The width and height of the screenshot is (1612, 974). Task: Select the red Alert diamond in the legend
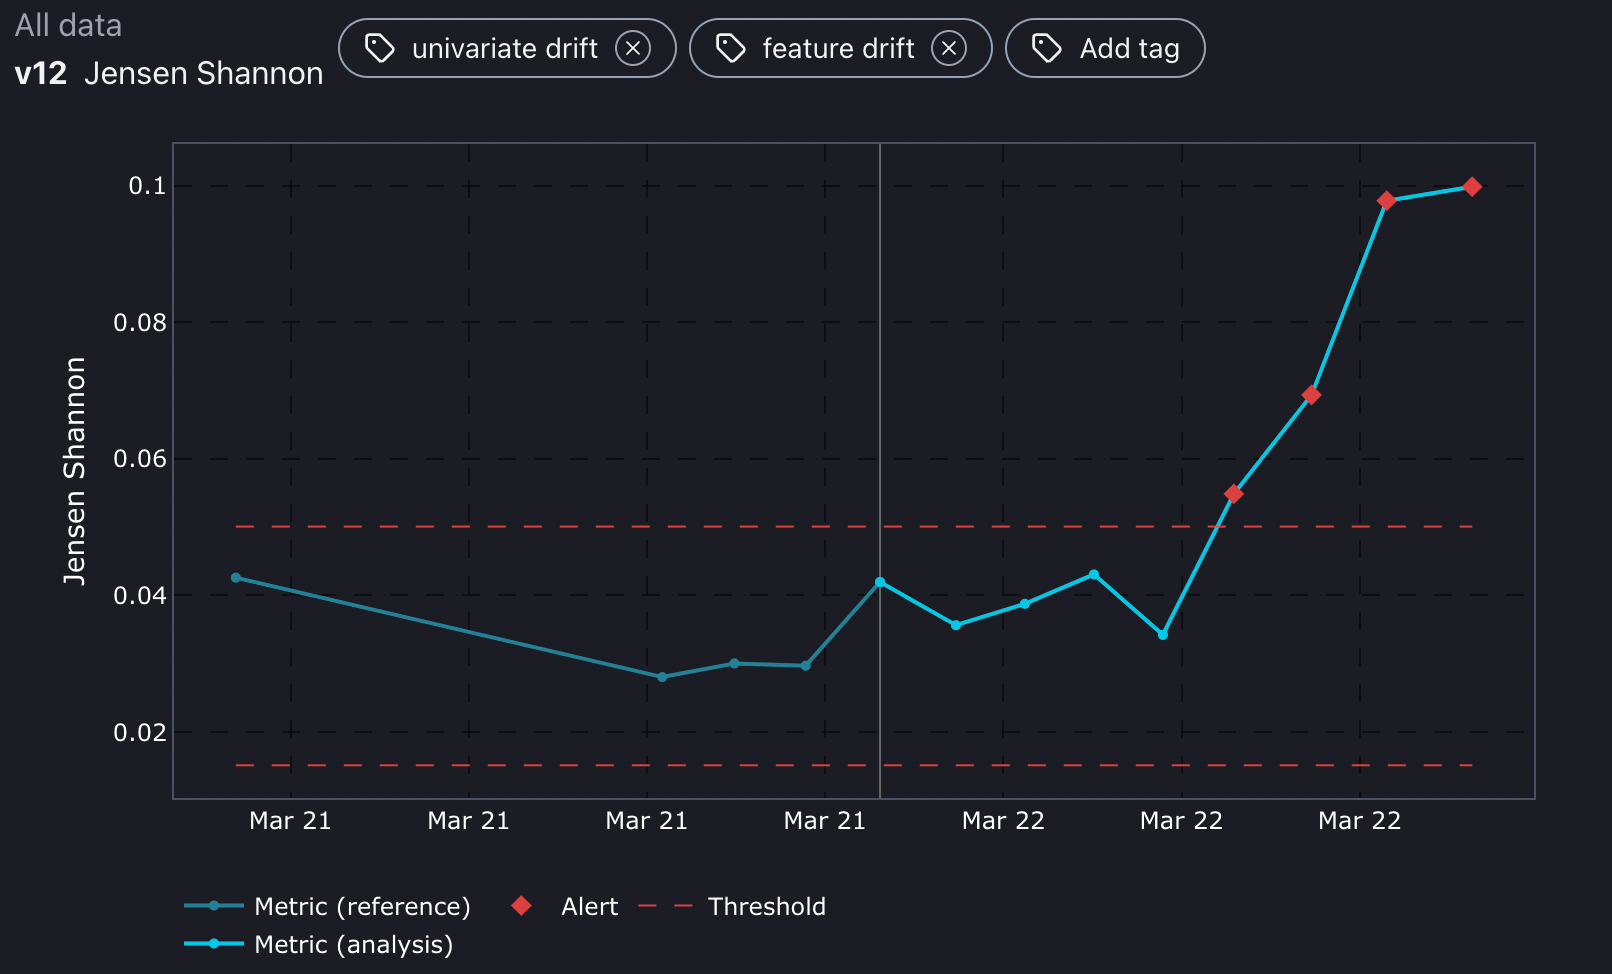[x=521, y=906]
